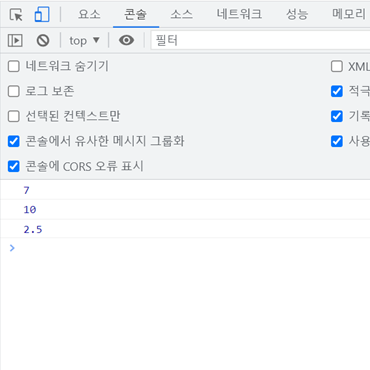
Task: Check the 선택된 컨텍스트만 option
Action: [x=14, y=116]
